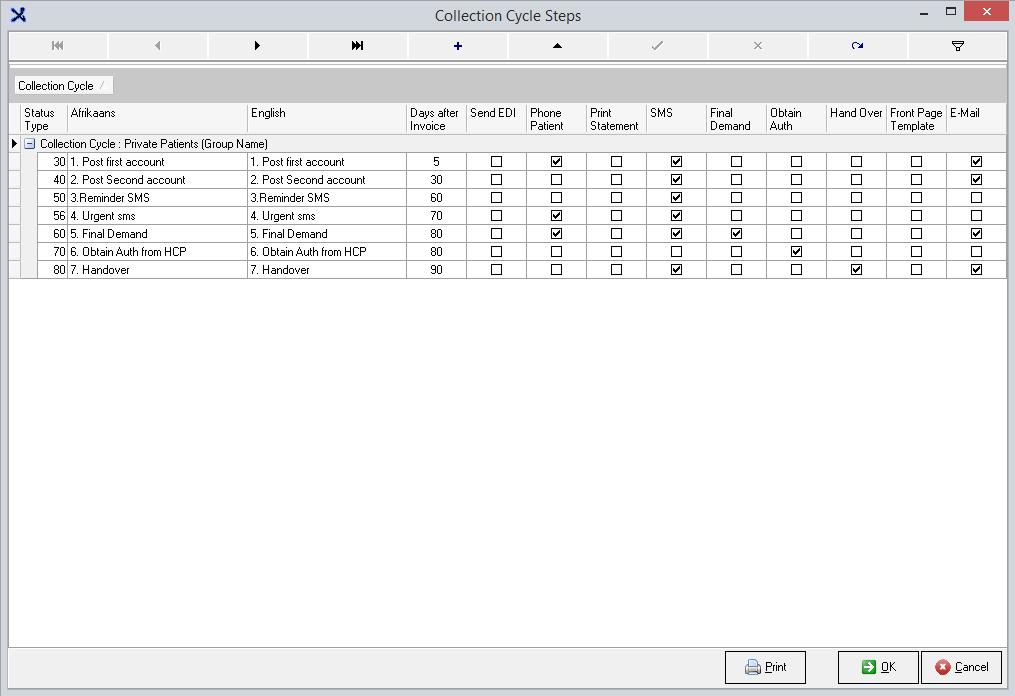Image resolution: width=1015 pixels, height=696 pixels.
Task: Open filter with funnel icon
Action: pos(958,46)
